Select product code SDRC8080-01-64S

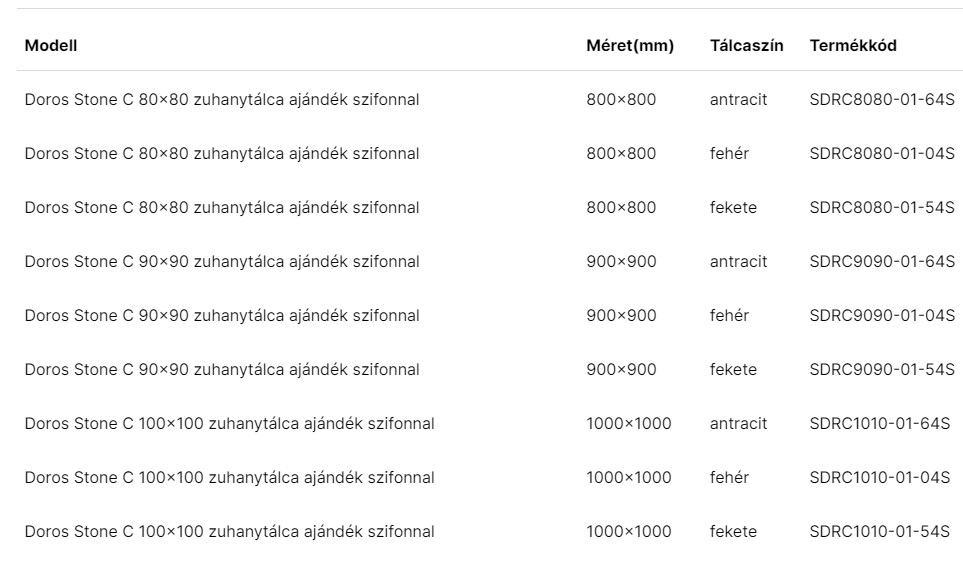point(882,100)
